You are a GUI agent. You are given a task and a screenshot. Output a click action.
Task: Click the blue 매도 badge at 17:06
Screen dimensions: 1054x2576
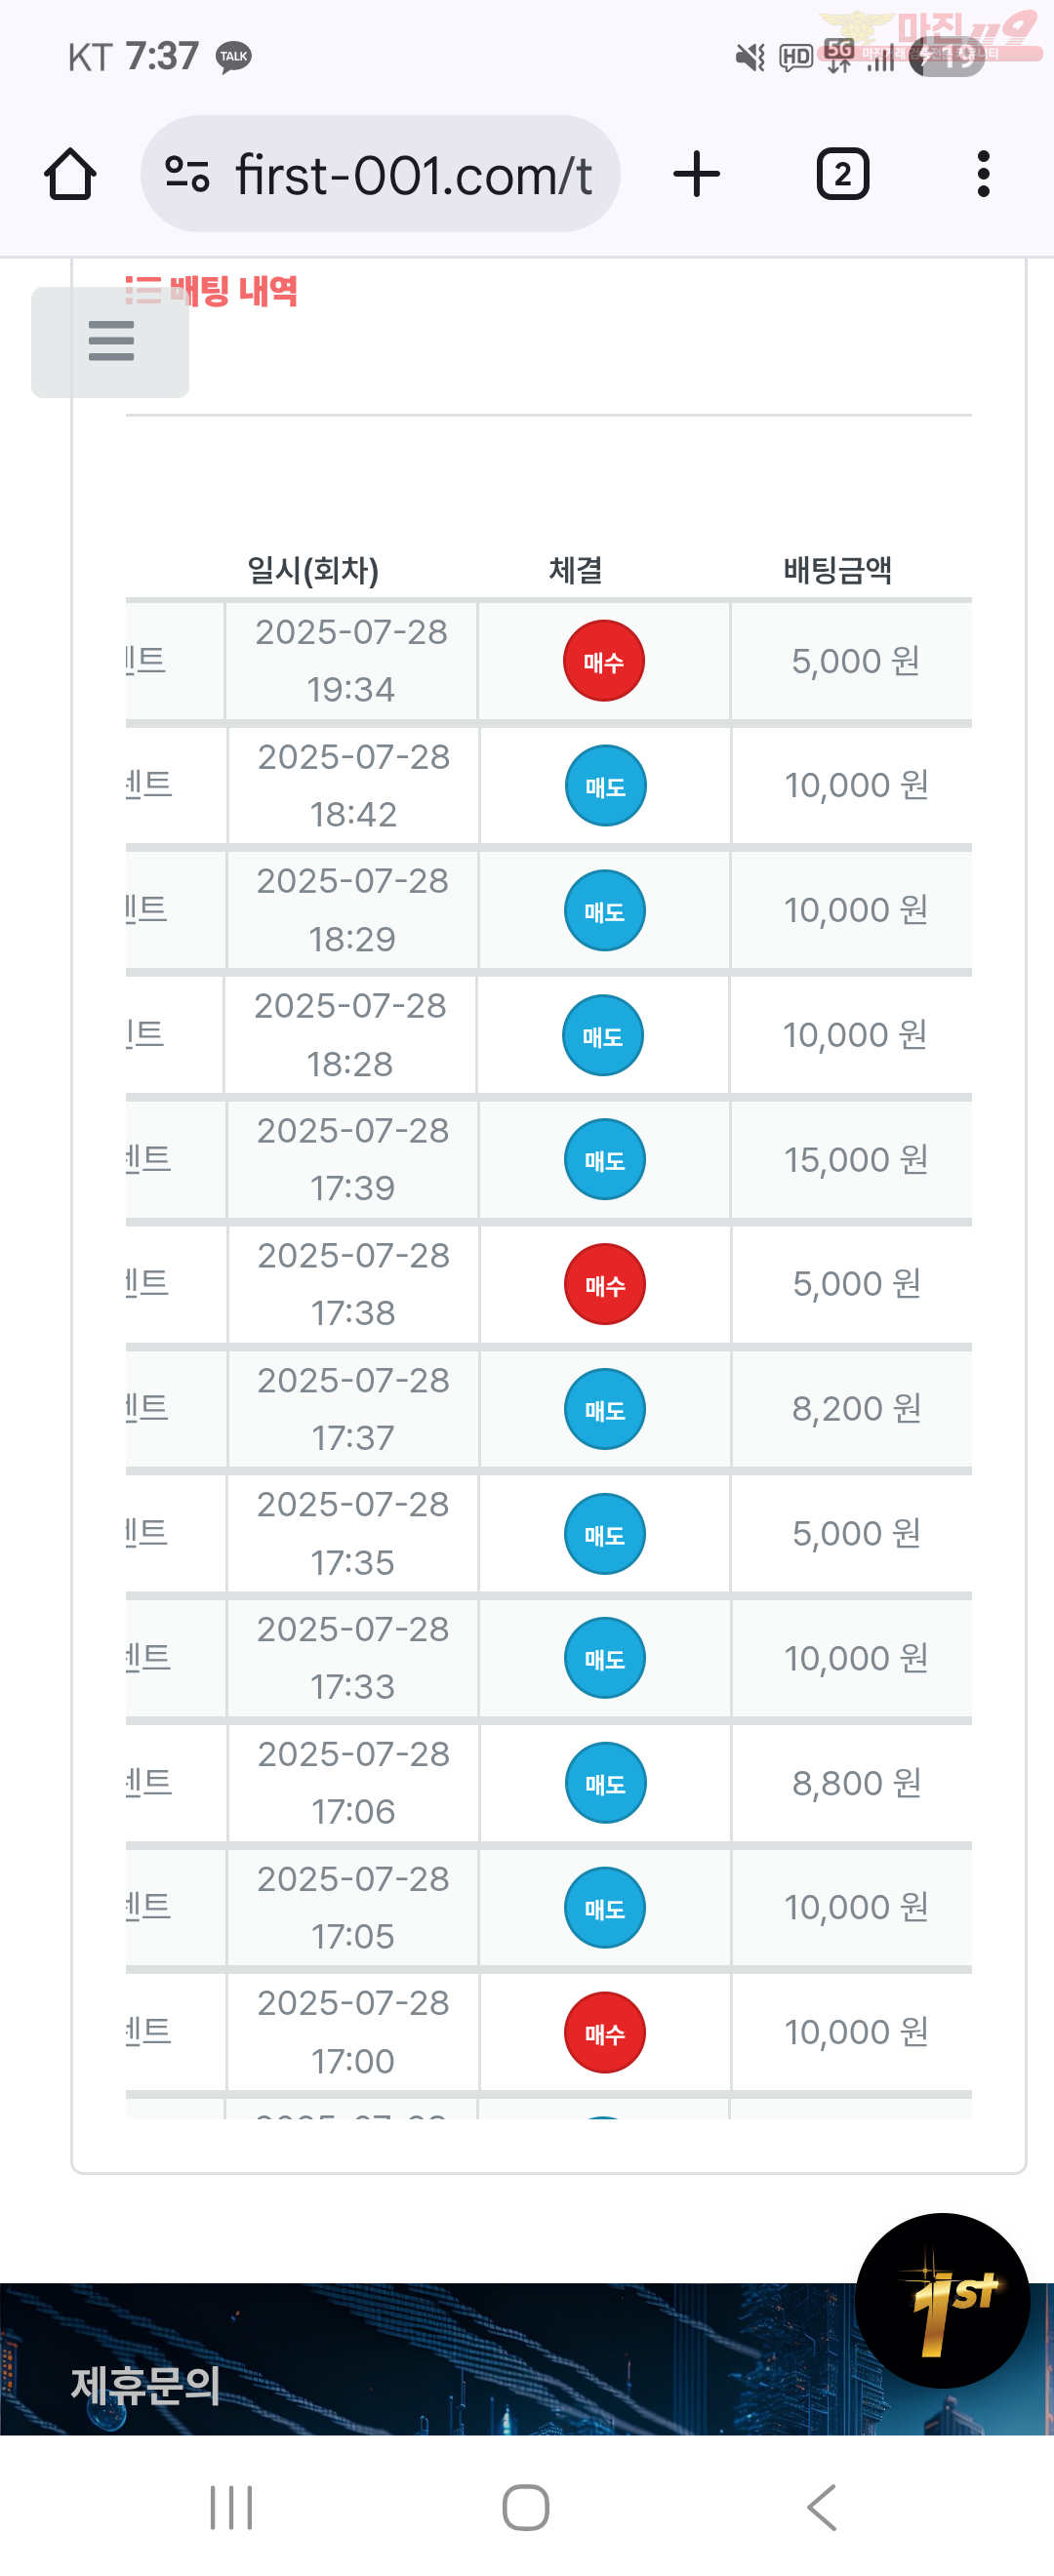click(605, 1783)
